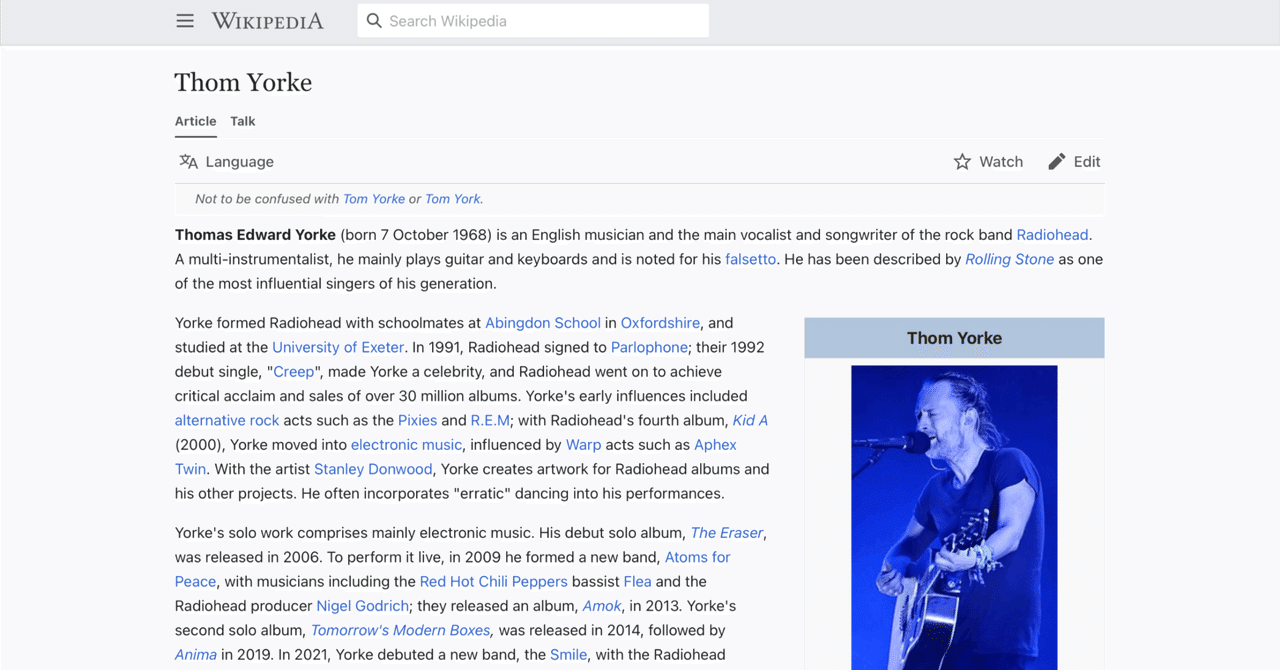The image size is (1280, 670).
Task: Click the Edit pencil icon
Action: click(1057, 161)
